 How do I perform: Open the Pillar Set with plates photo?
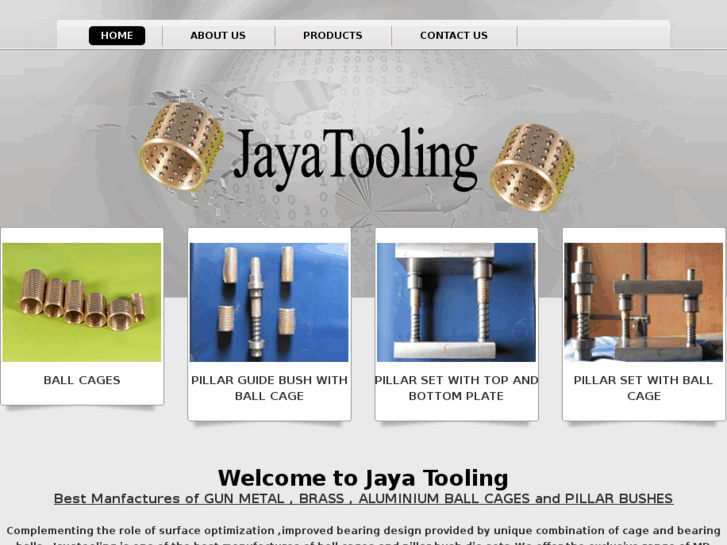click(456, 302)
